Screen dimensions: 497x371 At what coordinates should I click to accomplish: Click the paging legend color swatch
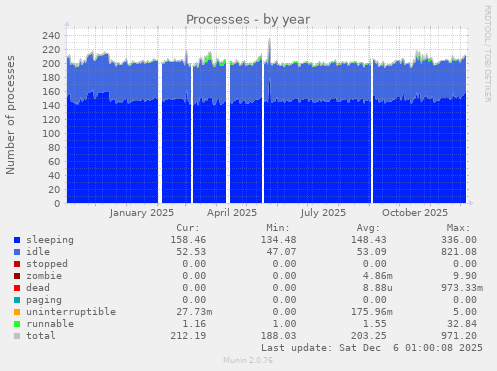coord(17,300)
